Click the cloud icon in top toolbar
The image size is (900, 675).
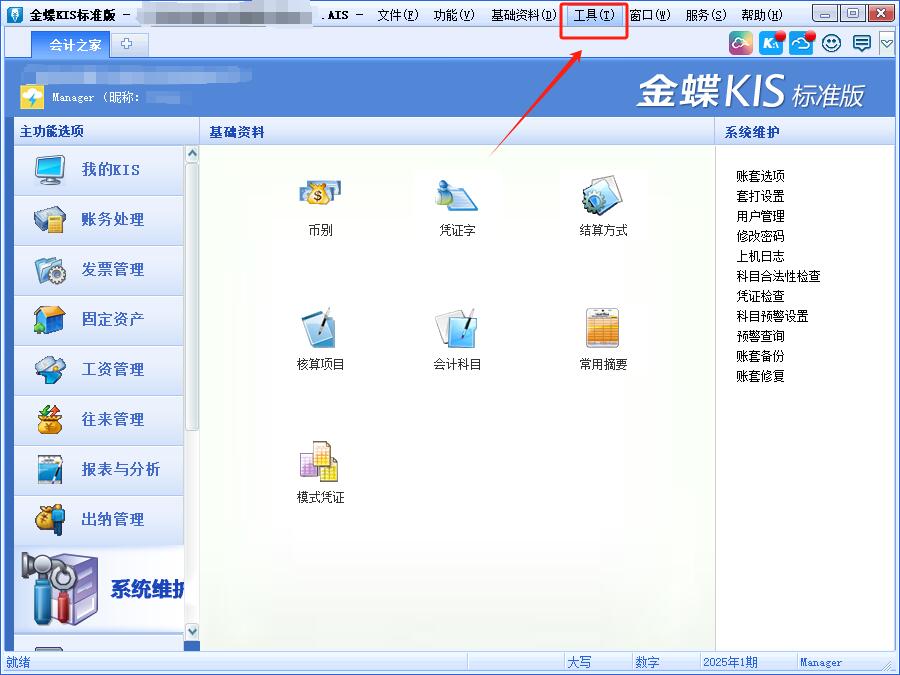click(x=801, y=43)
